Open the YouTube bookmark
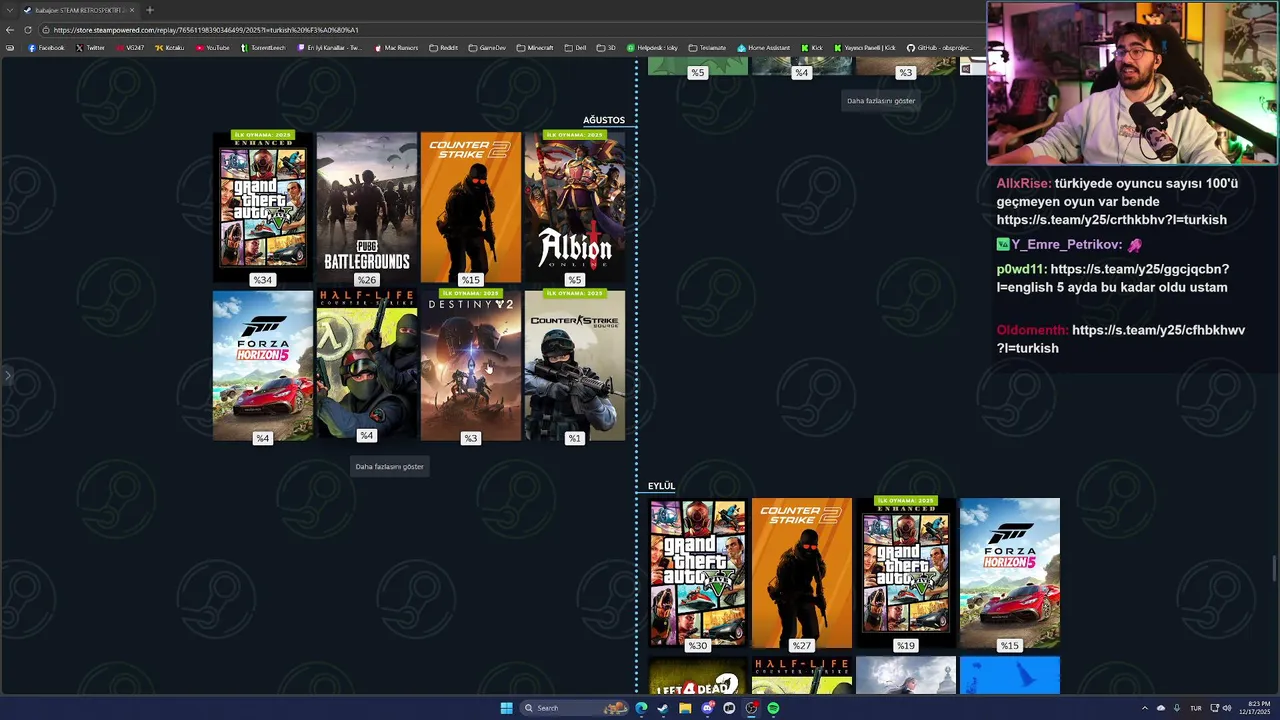This screenshot has width=1280, height=720. point(213,48)
